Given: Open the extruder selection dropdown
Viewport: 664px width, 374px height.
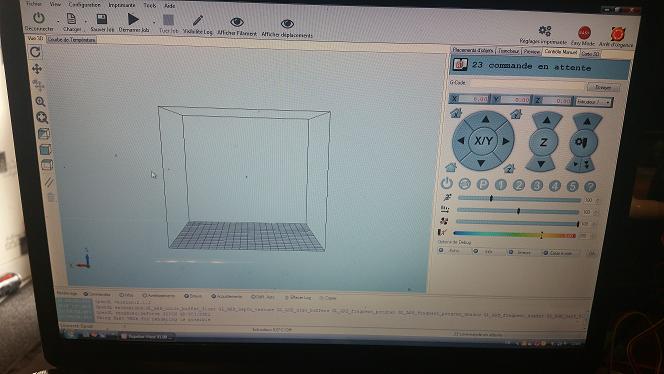Looking at the screenshot, I should click(593, 102).
